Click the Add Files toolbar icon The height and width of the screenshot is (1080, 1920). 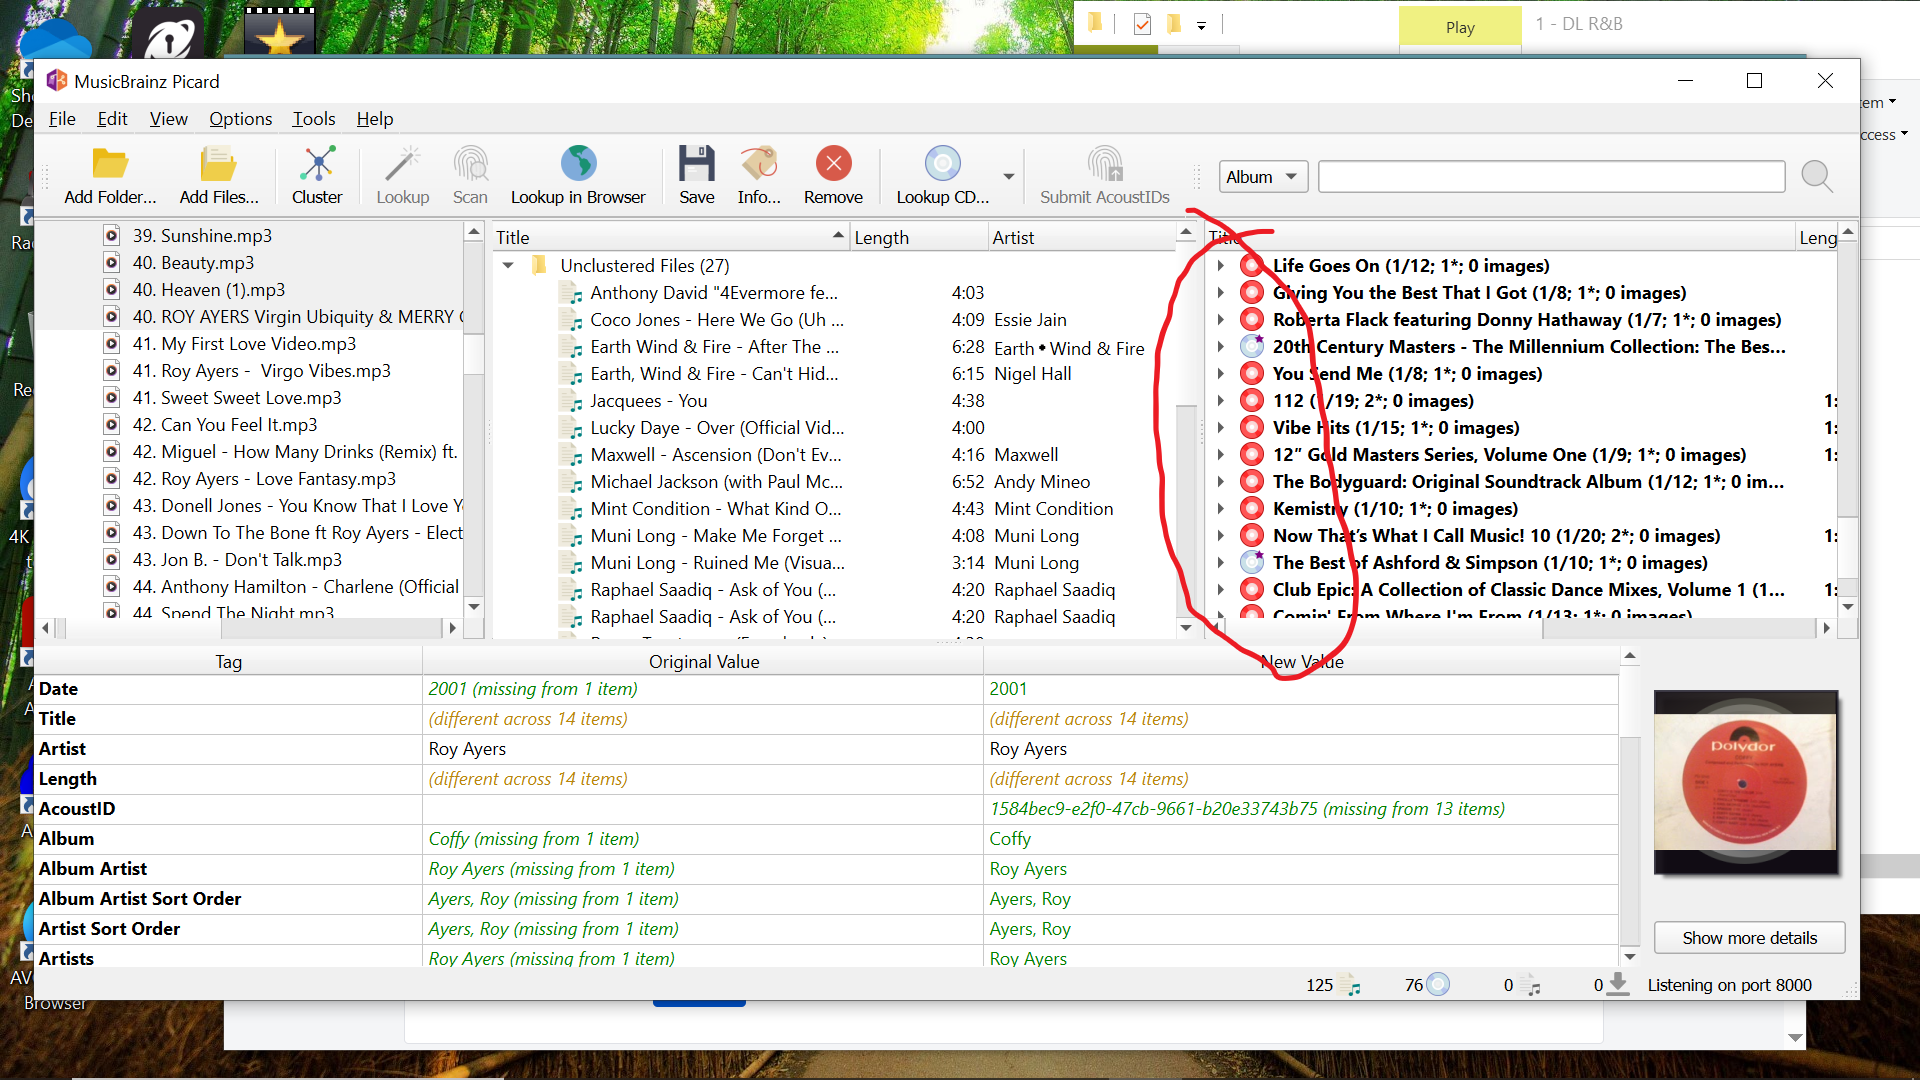coord(218,163)
